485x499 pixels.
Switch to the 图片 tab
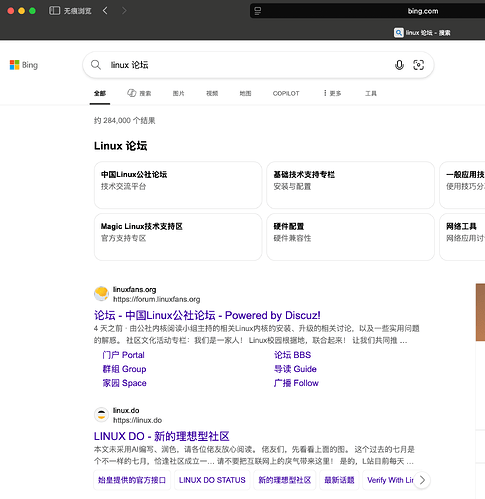[178, 93]
